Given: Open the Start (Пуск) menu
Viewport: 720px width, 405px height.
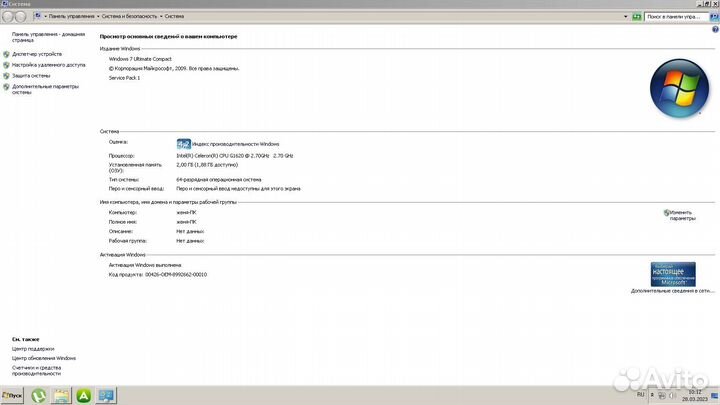Looking at the screenshot, I should tap(12, 395).
